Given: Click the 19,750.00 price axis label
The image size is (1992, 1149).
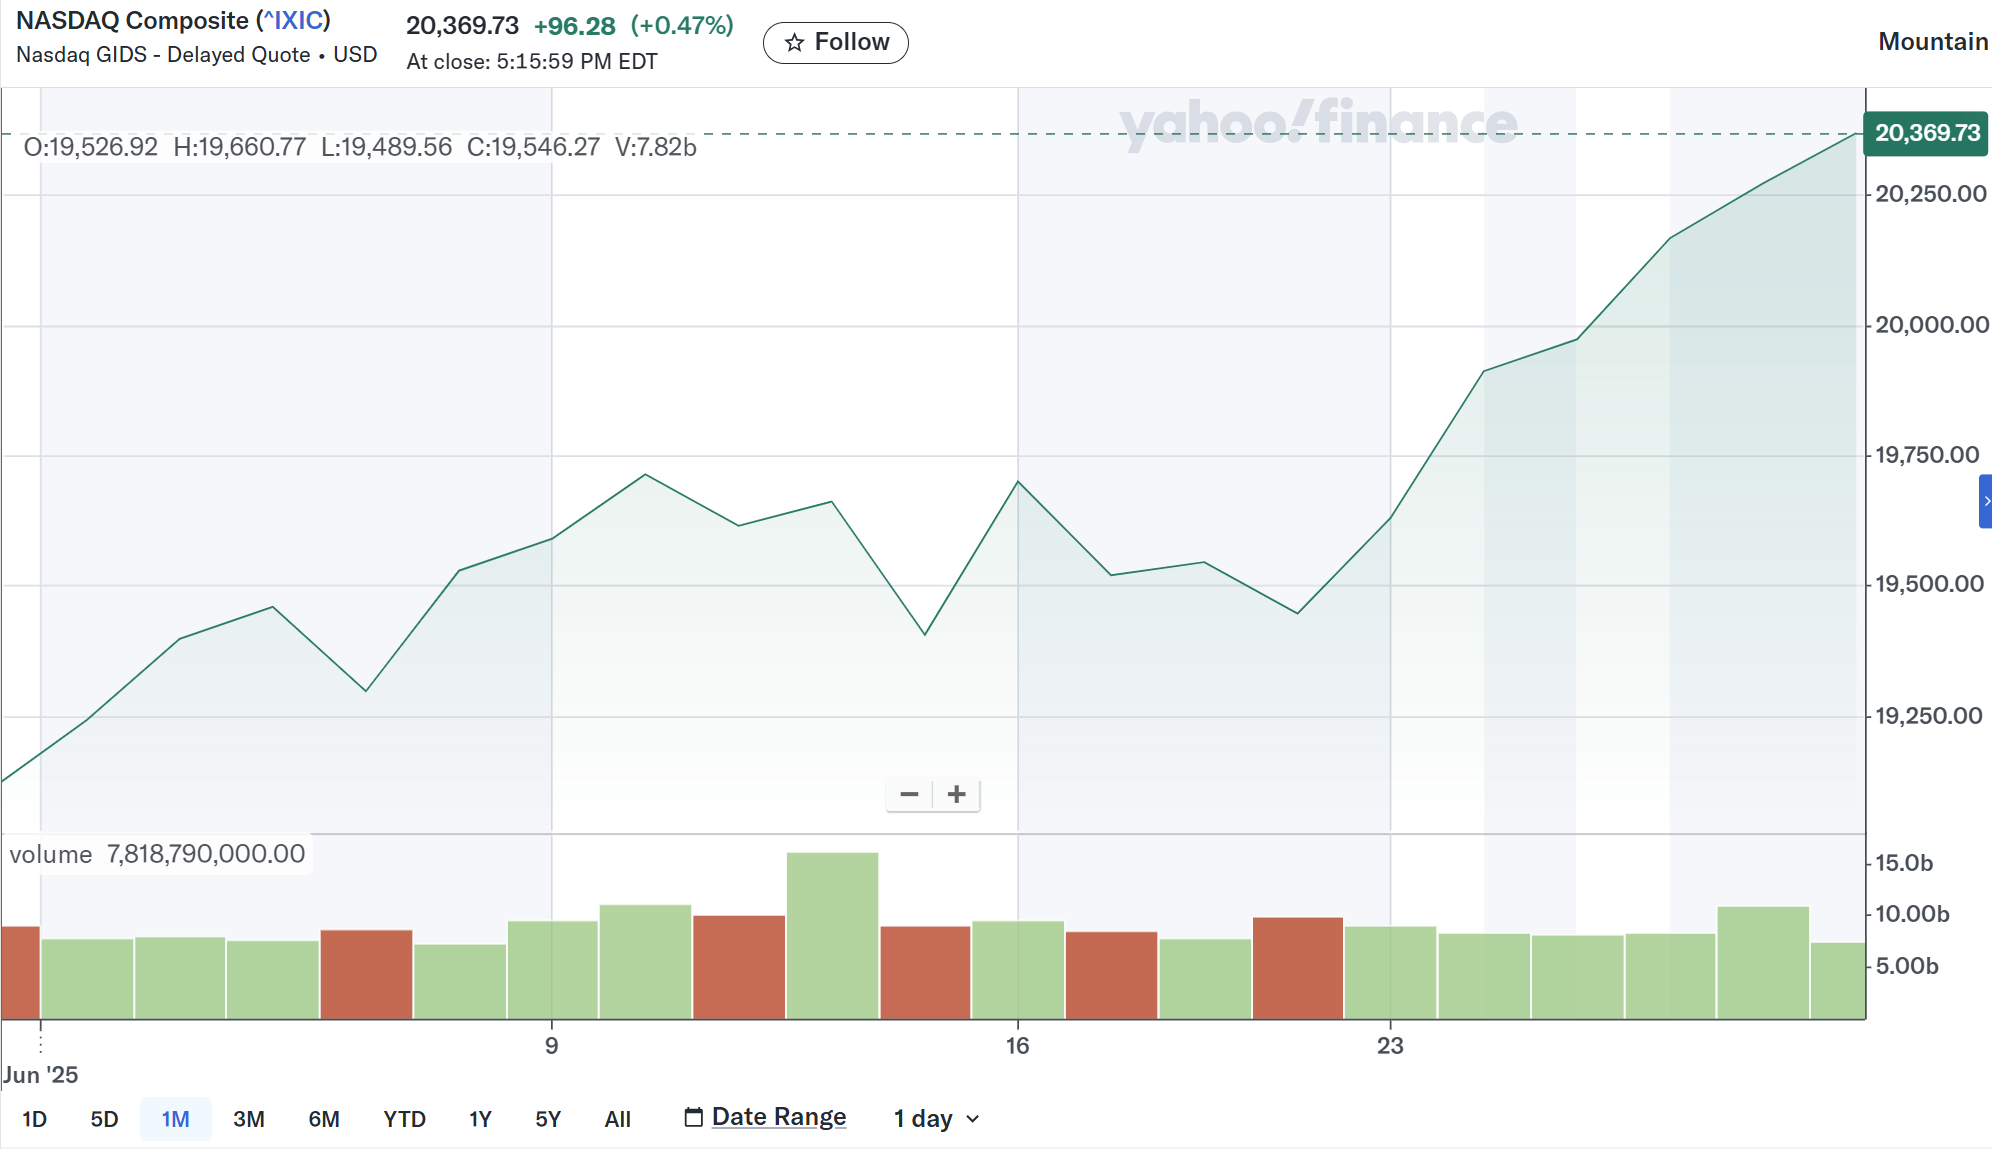Looking at the screenshot, I should [x=1927, y=455].
